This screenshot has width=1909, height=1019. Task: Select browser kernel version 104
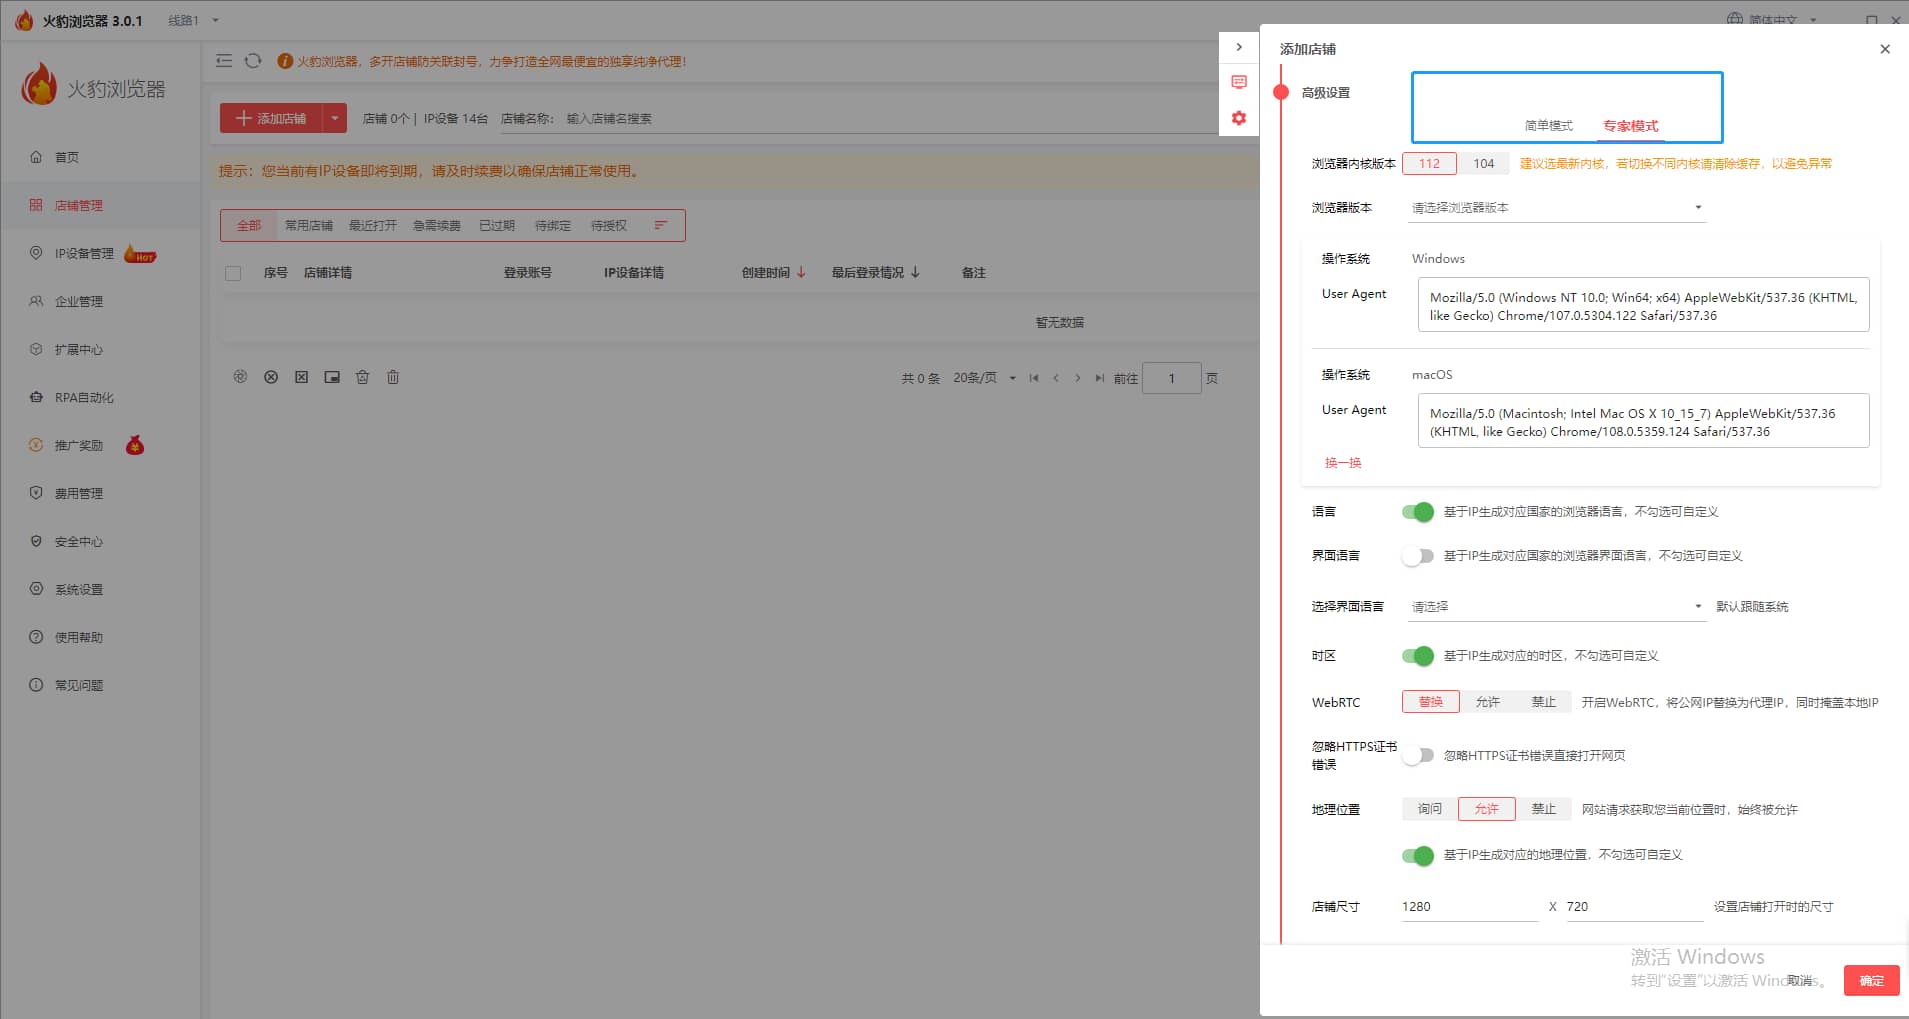coord(1483,164)
